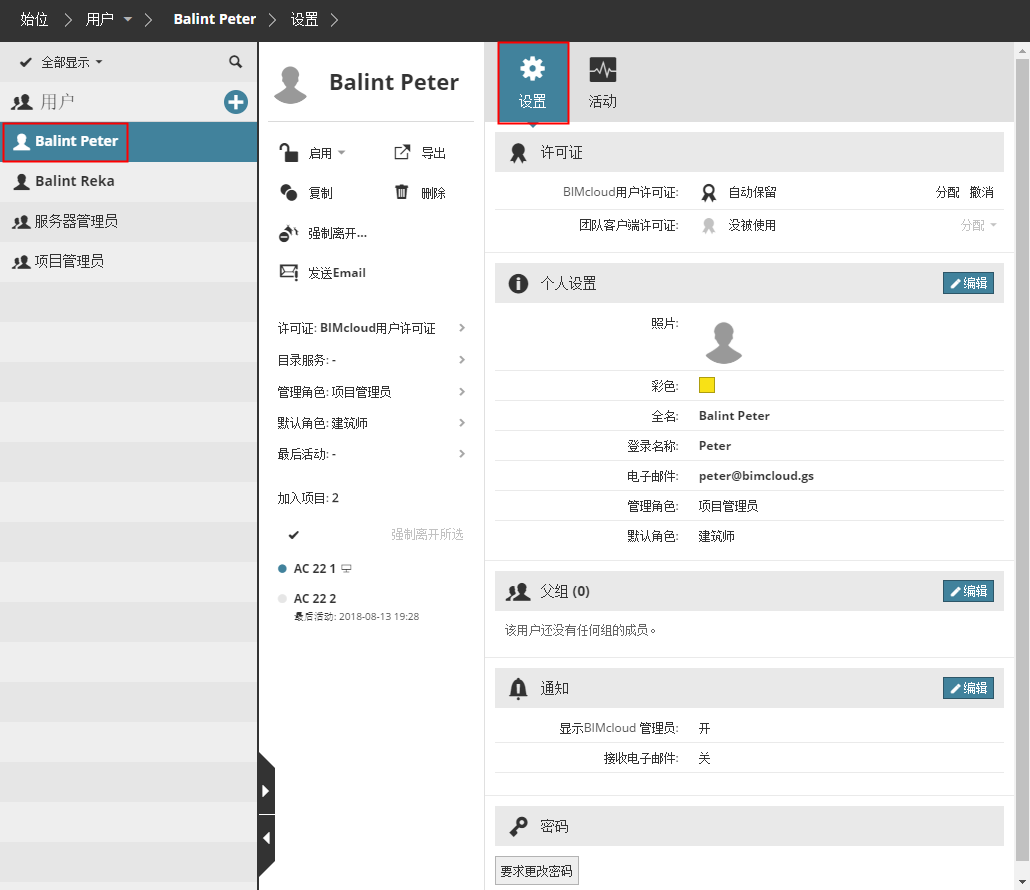Click the 登录名称 value Peter

(715, 445)
